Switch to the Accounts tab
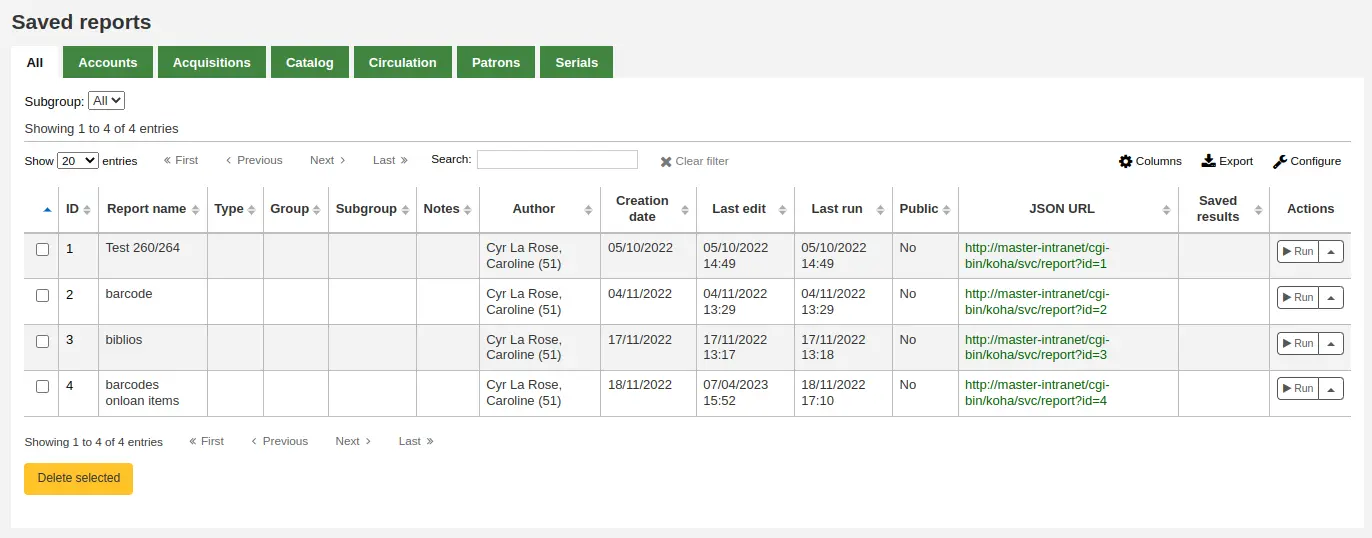The height and width of the screenshot is (538, 1372). click(108, 62)
